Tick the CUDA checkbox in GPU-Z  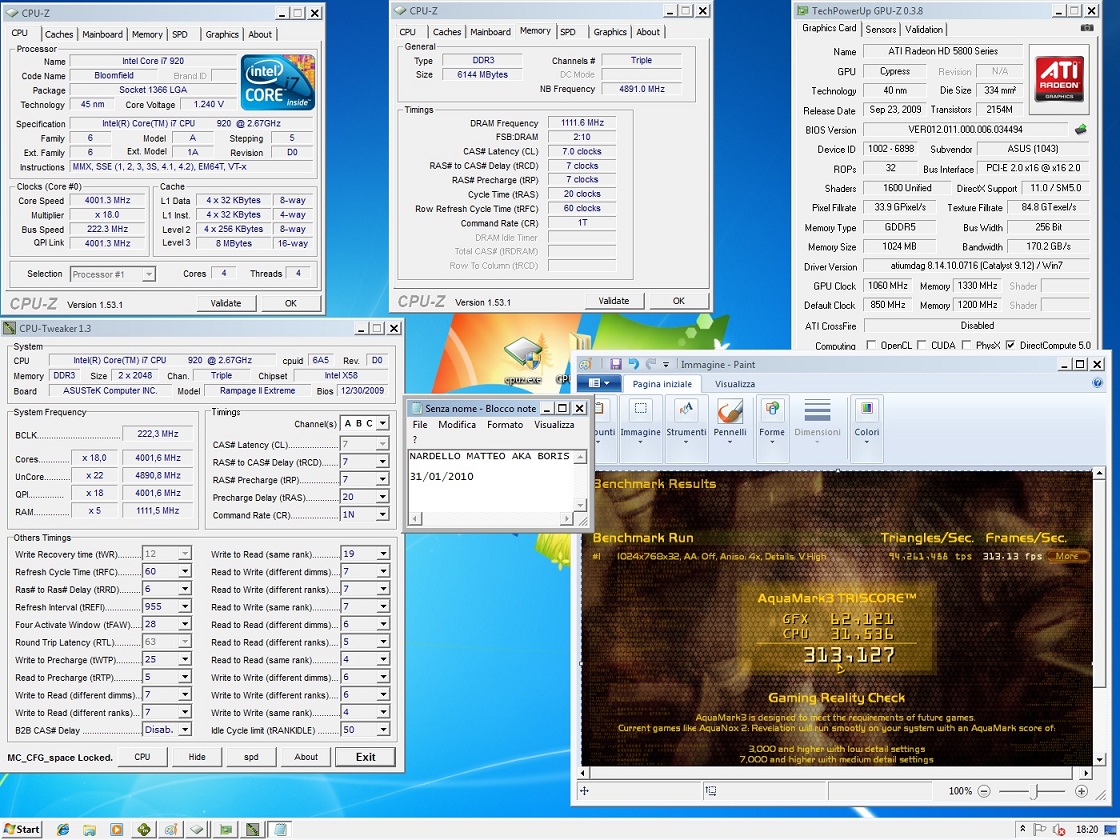(921, 345)
